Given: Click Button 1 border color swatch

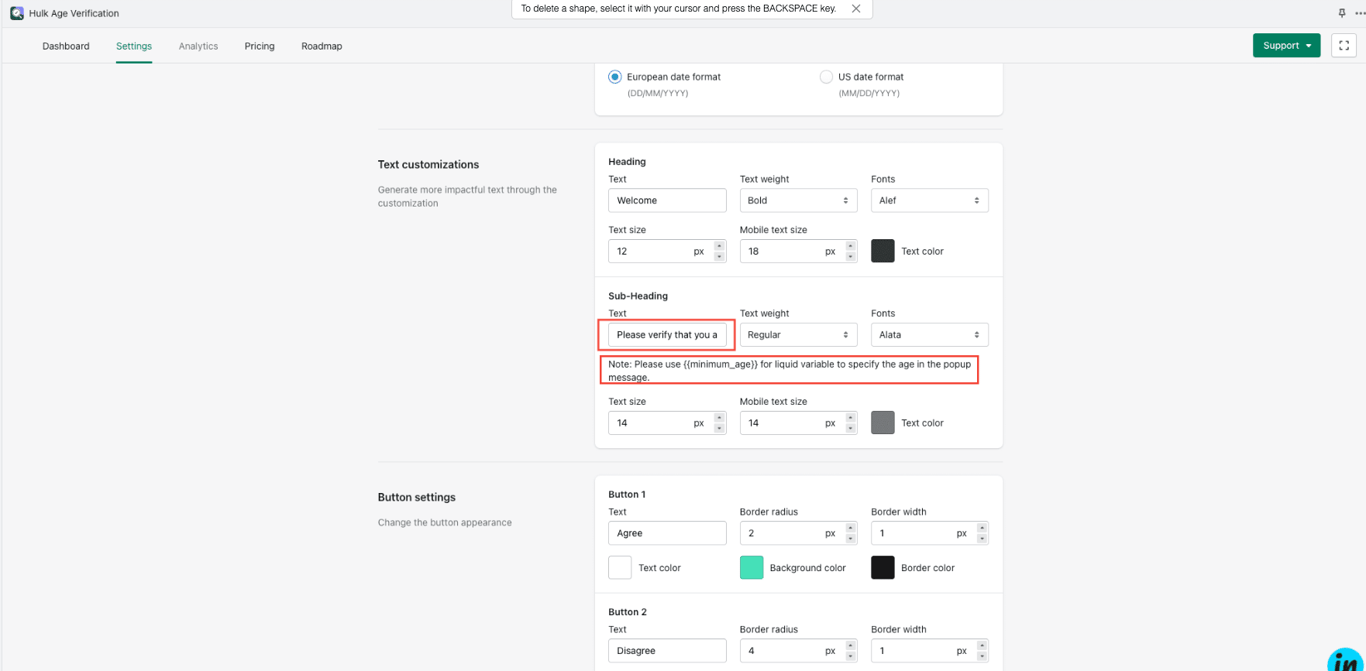Looking at the screenshot, I should [x=883, y=568].
